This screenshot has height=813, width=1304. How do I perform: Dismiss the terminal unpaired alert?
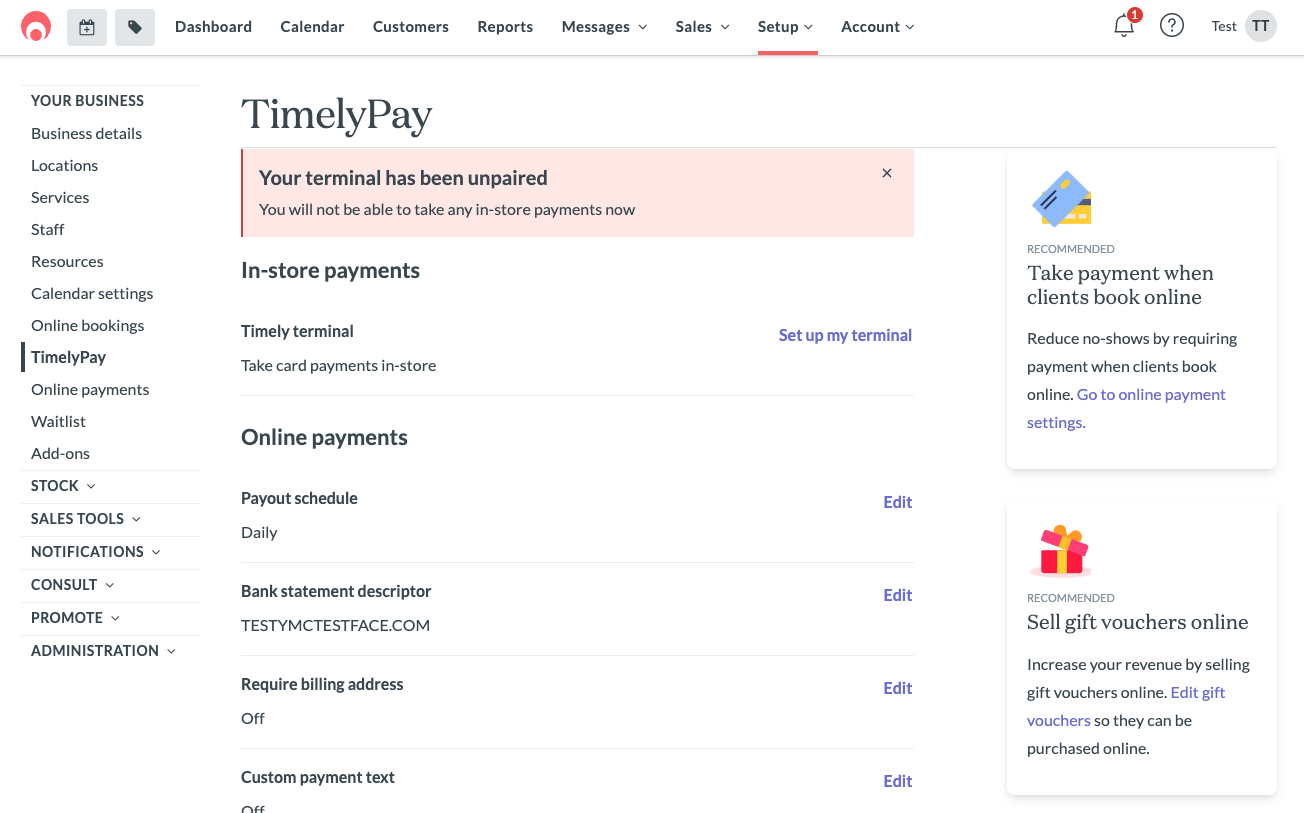[887, 173]
